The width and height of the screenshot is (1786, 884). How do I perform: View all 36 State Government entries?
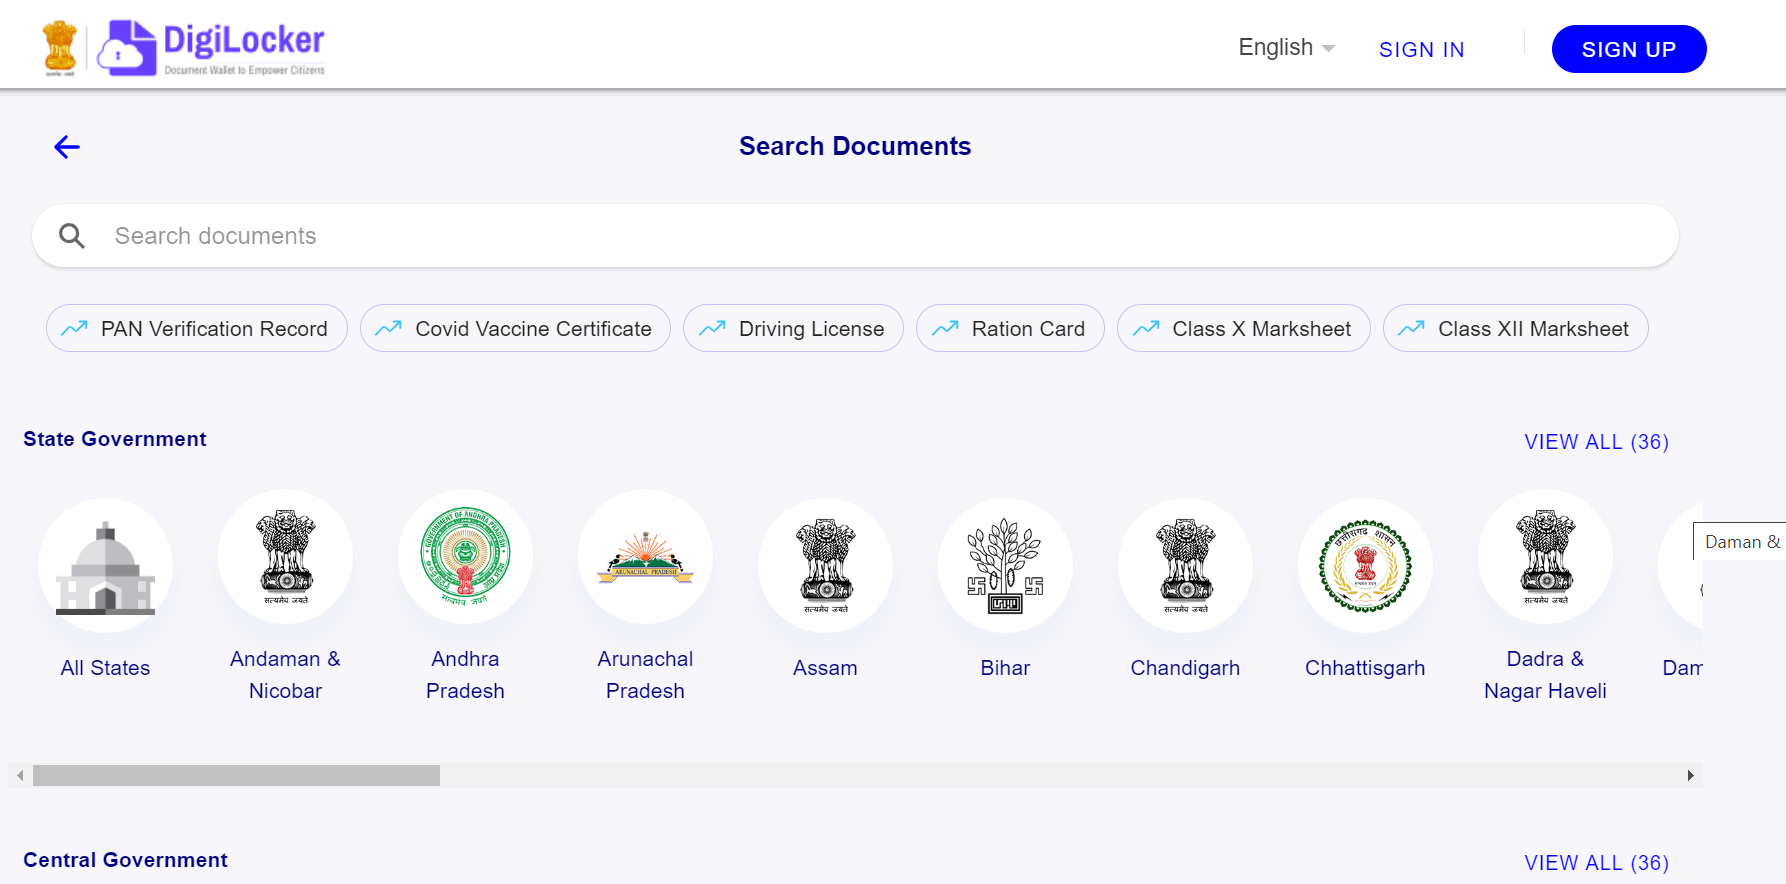click(x=1596, y=442)
